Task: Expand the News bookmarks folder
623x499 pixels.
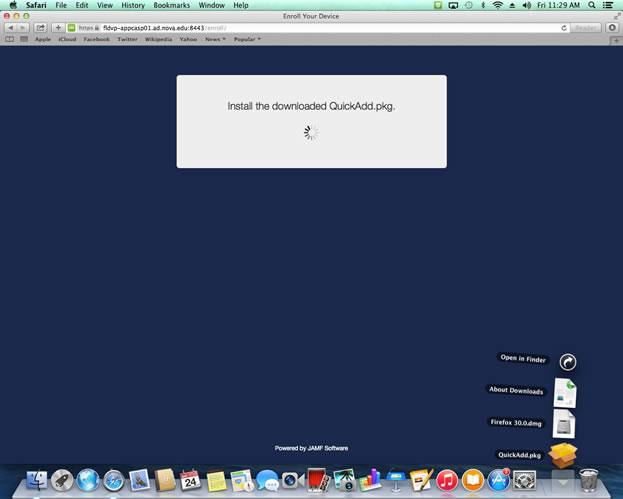Action: [215, 39]
